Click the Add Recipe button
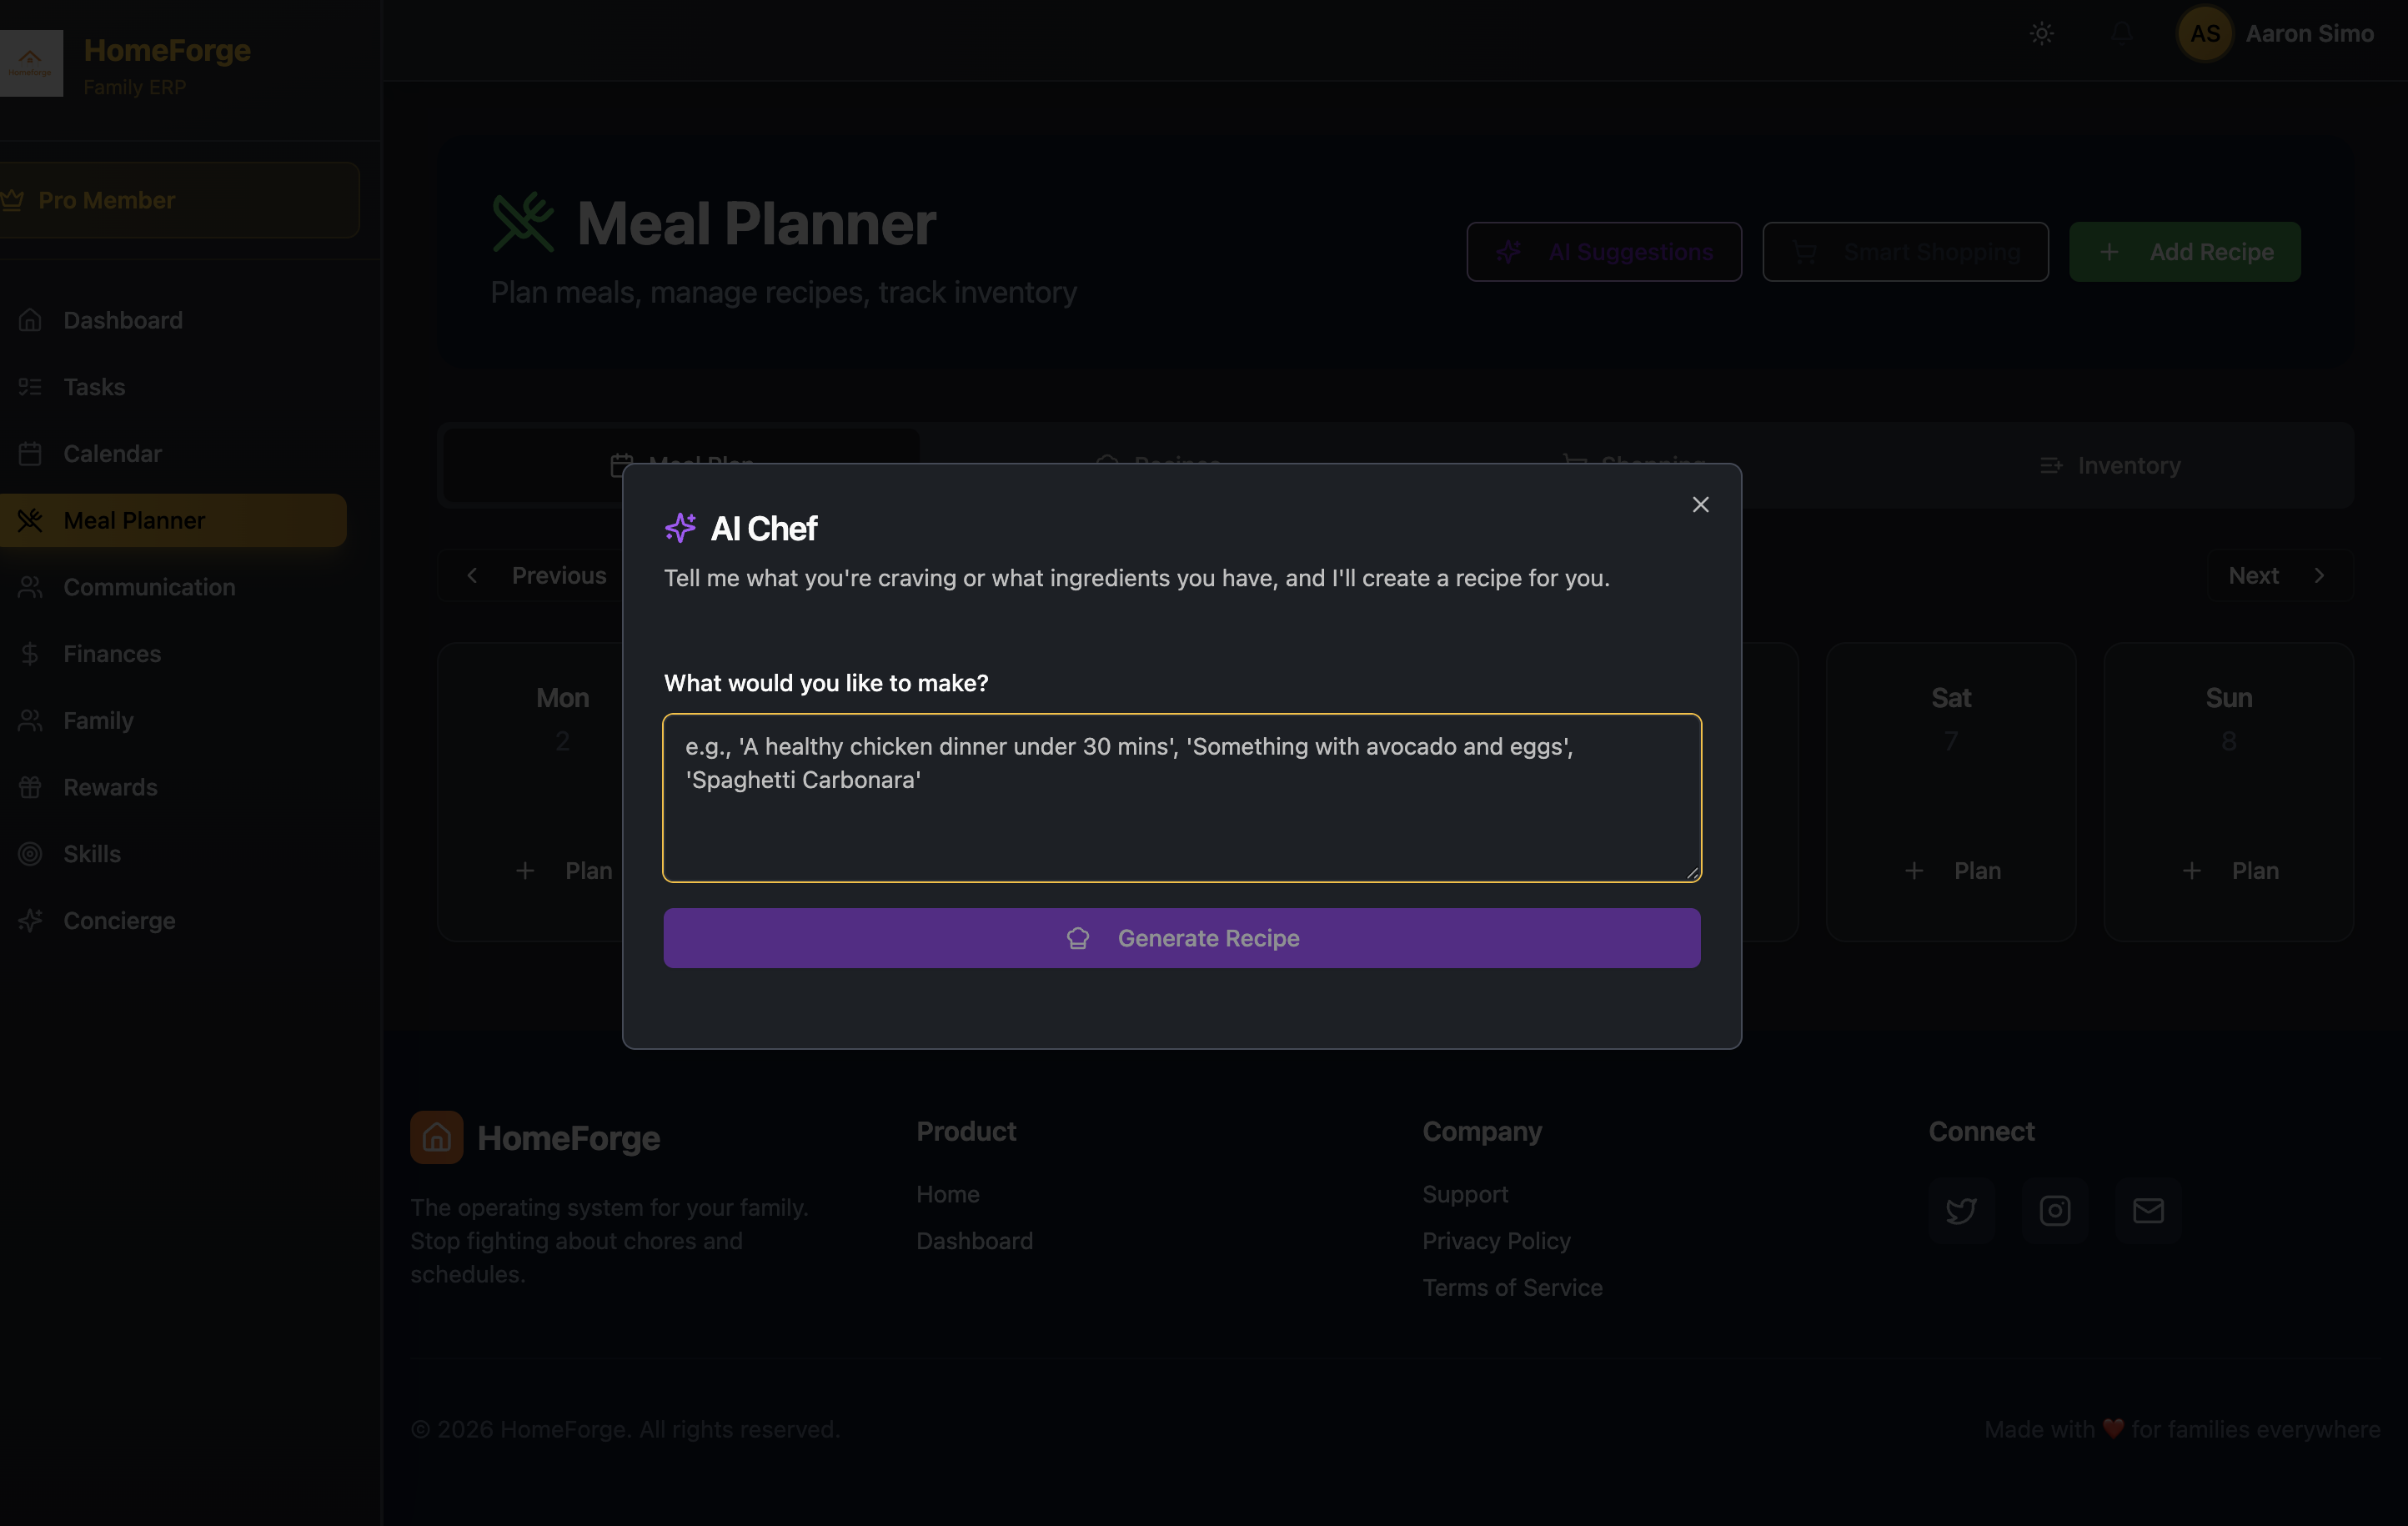 2184,252
